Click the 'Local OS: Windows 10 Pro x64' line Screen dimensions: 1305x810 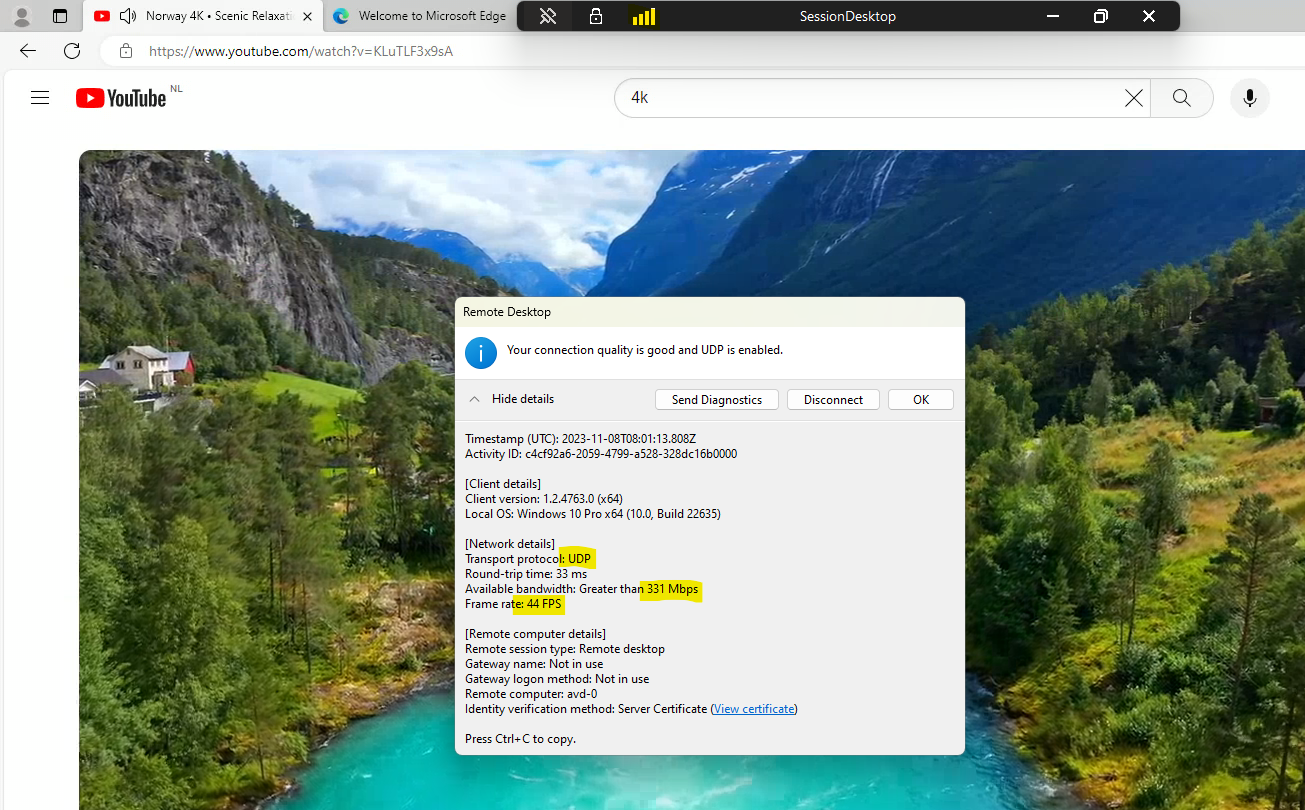click(x=593, y=514)
